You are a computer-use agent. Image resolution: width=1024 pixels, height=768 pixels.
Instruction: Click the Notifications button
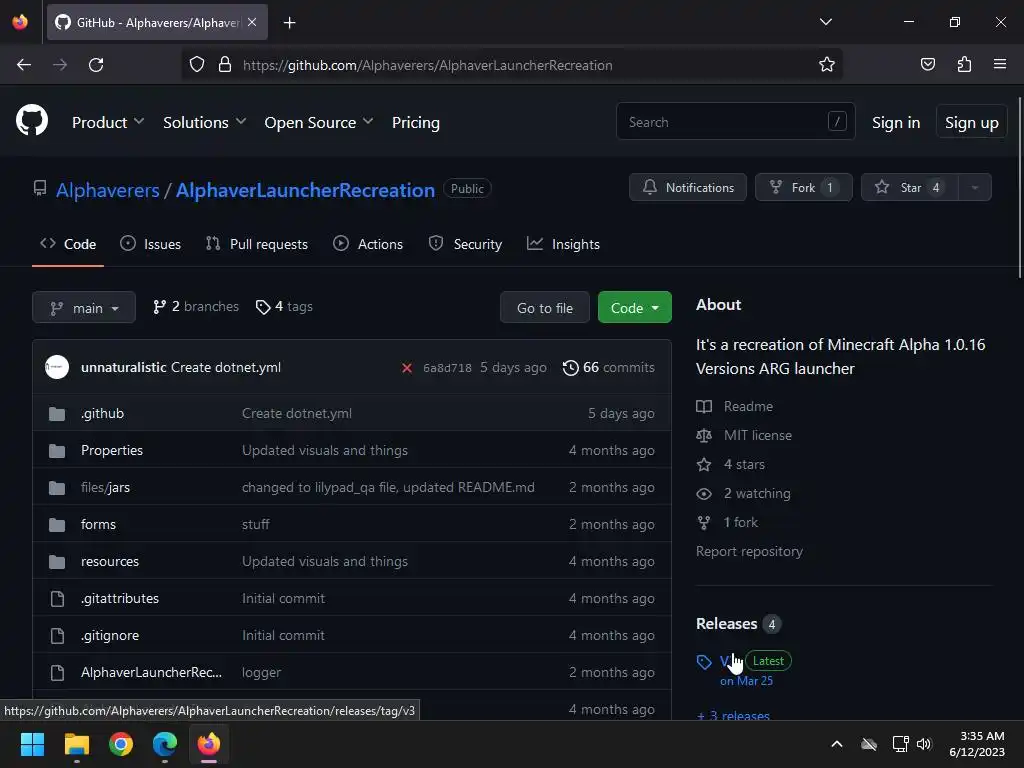tap(688, 187)
